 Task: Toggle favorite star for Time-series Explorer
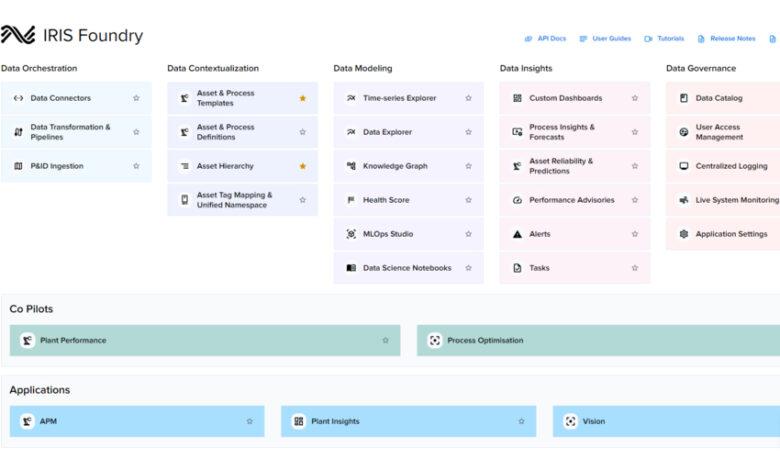click(468, 98)
